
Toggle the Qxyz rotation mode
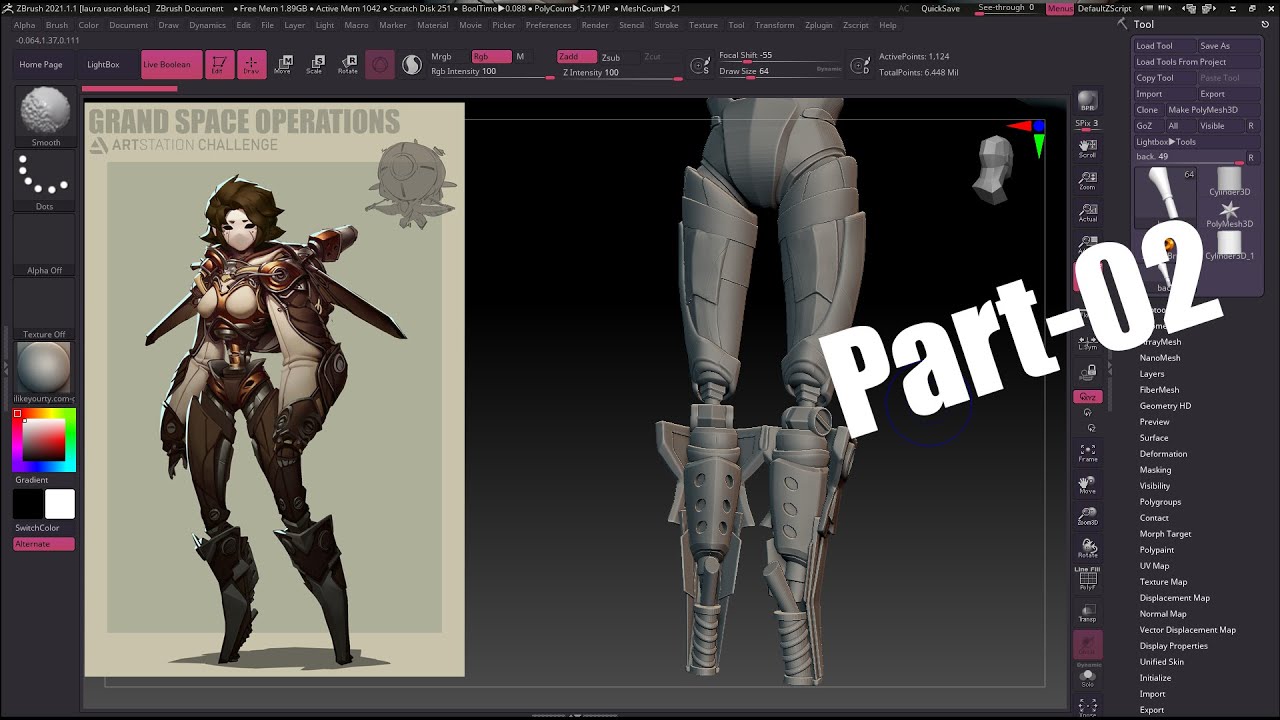(1087, 397)
